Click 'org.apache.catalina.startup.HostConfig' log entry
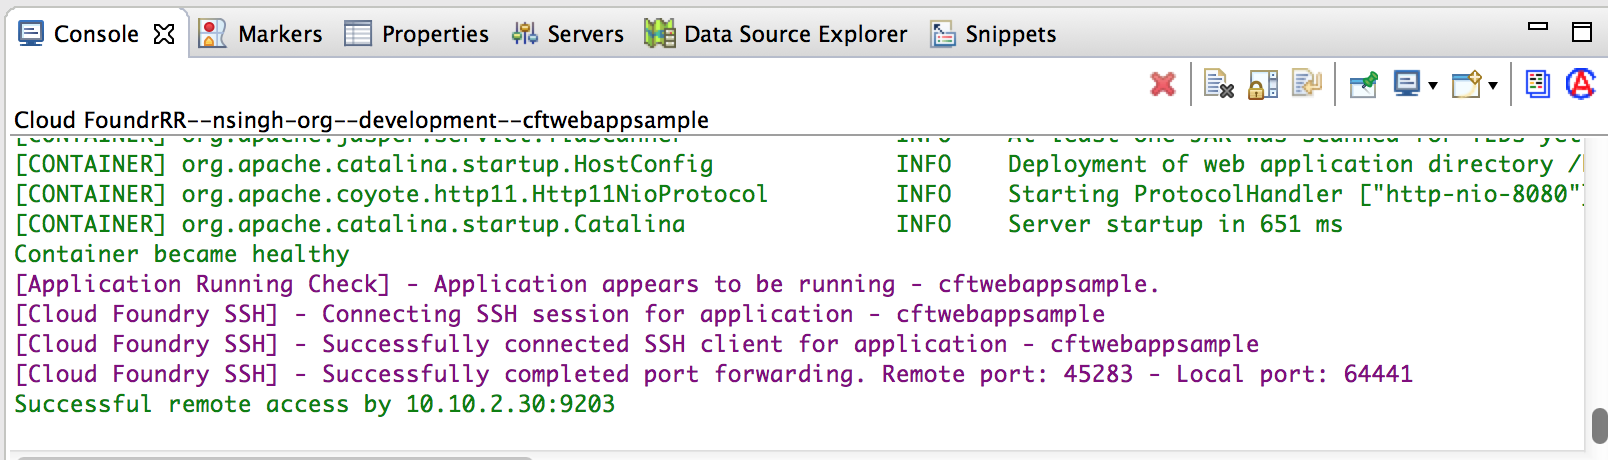 (x=447, y=164)
